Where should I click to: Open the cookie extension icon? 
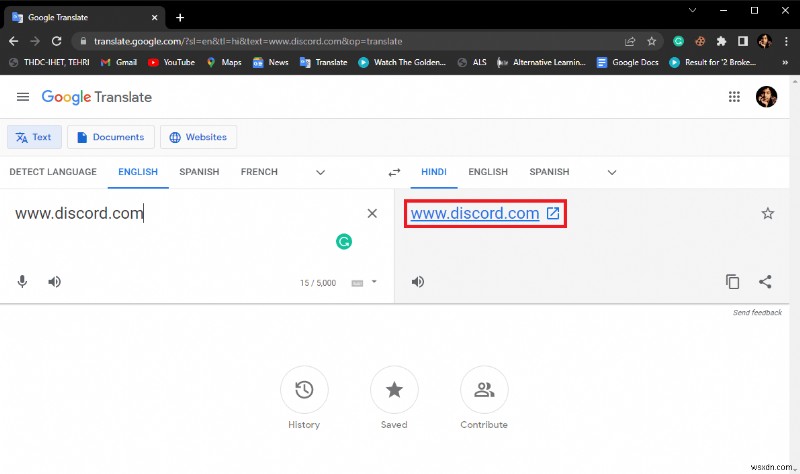pyautogui.click(x=699, y=41)
